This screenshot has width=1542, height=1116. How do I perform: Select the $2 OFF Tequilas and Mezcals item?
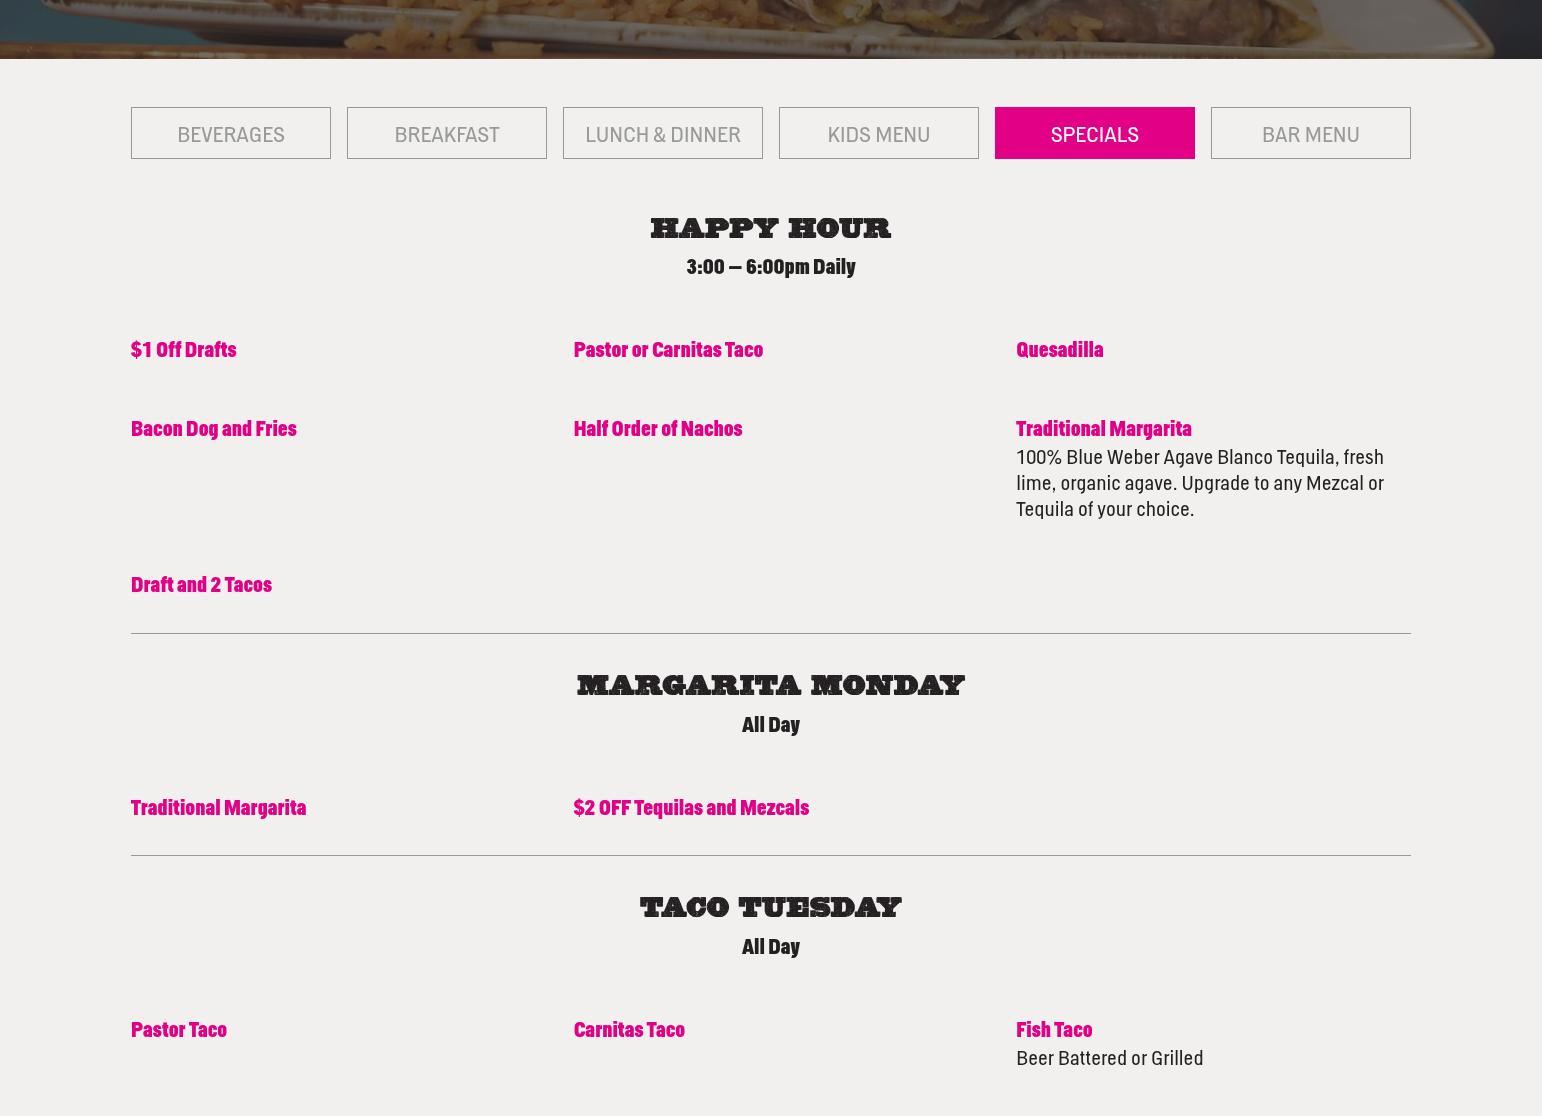point(691,807)
